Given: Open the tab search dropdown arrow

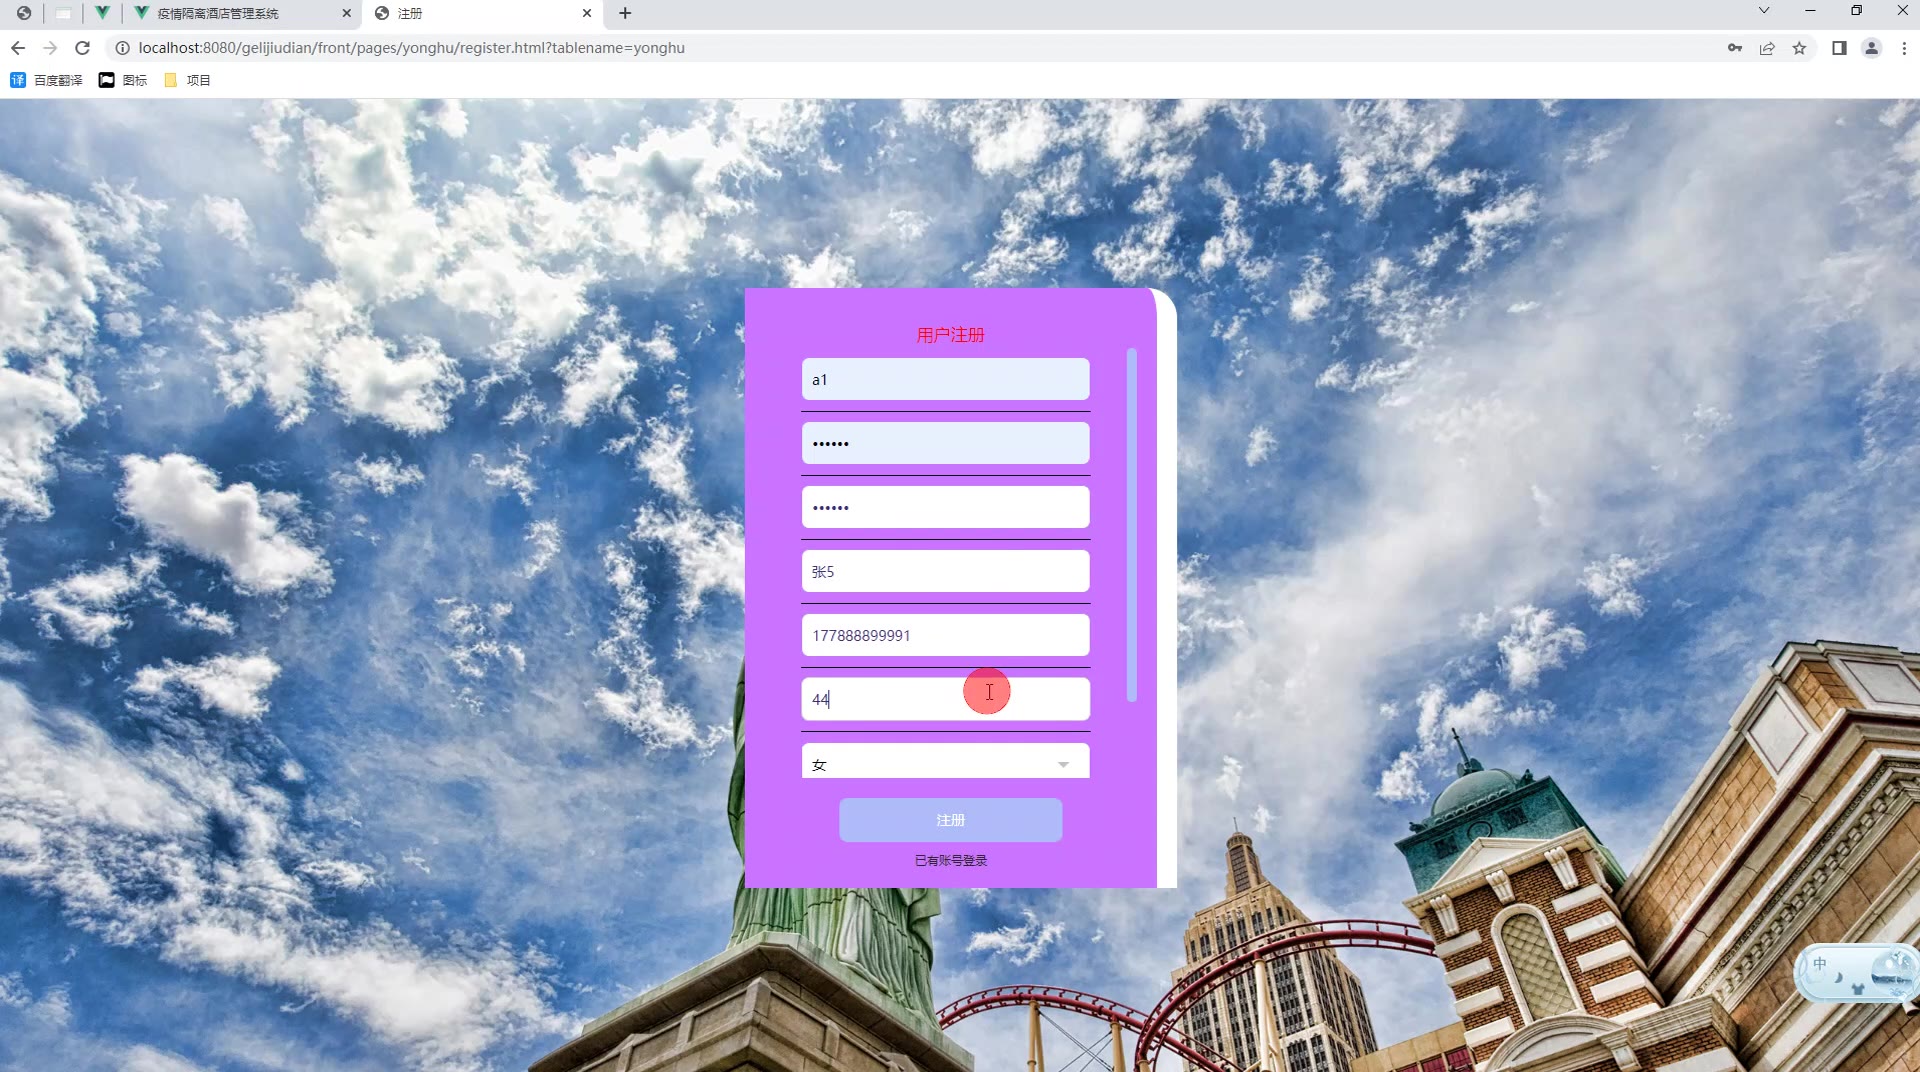Looking at the screenshot, I should 1764,11.
